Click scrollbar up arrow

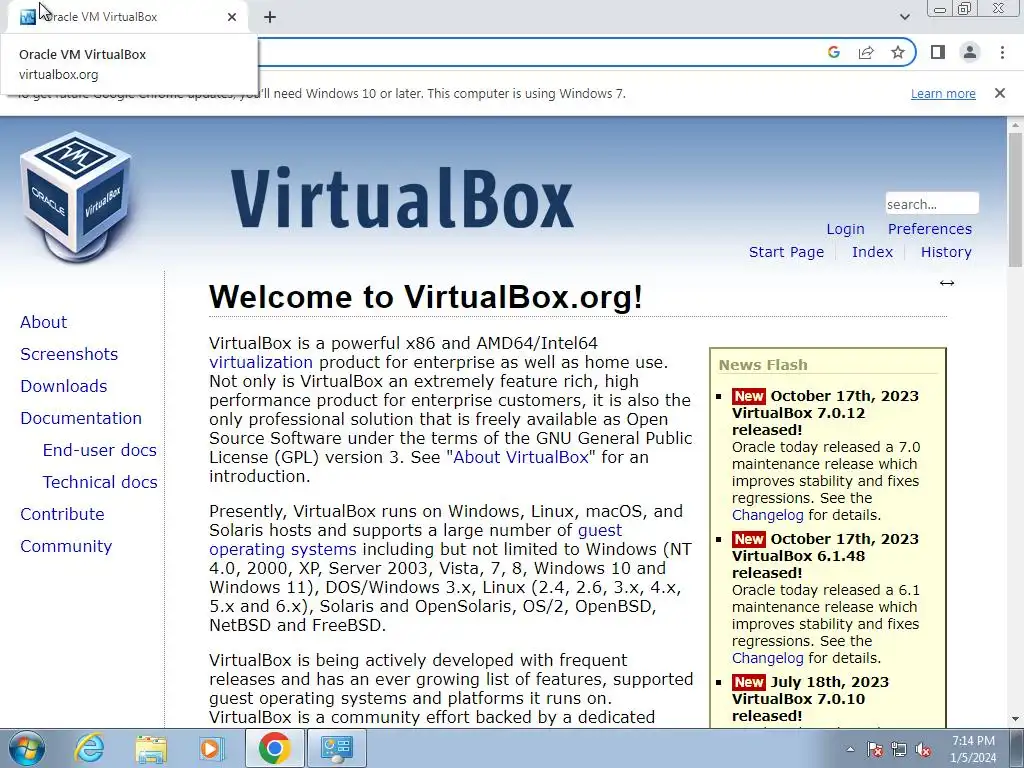point(1015,124)
